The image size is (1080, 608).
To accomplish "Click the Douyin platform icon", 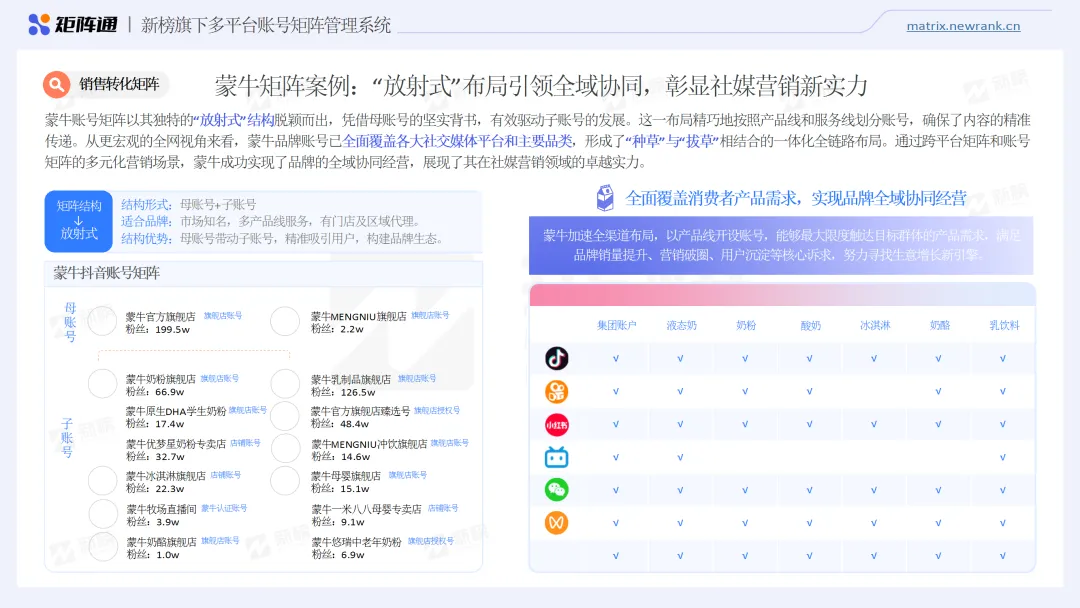I will (557, 358).
